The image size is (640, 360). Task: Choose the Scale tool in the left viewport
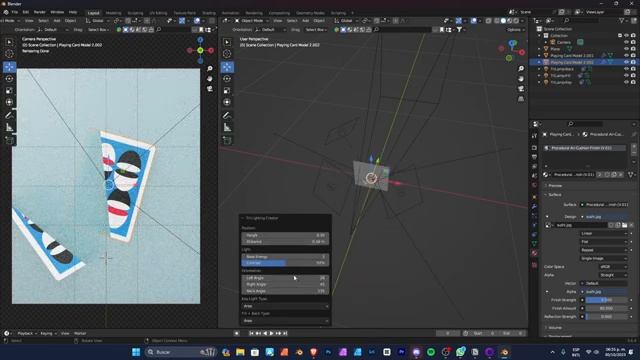[x=9, y=91]
